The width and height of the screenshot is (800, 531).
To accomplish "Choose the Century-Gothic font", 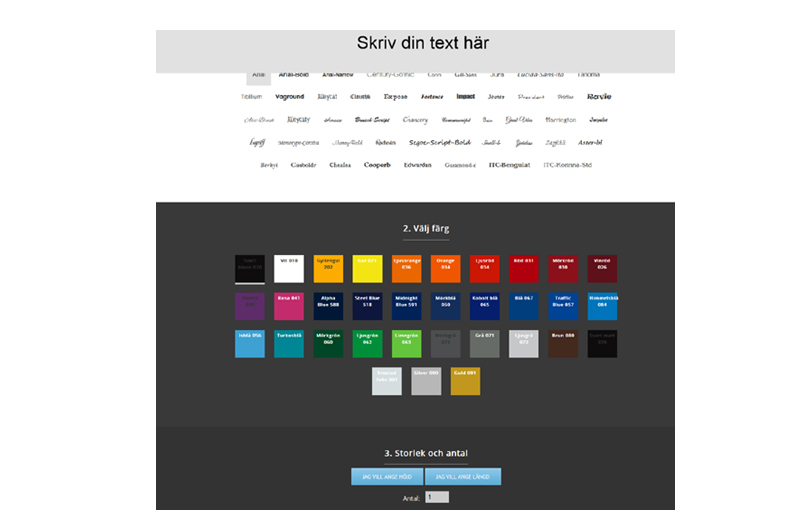I will pos(390,74).
